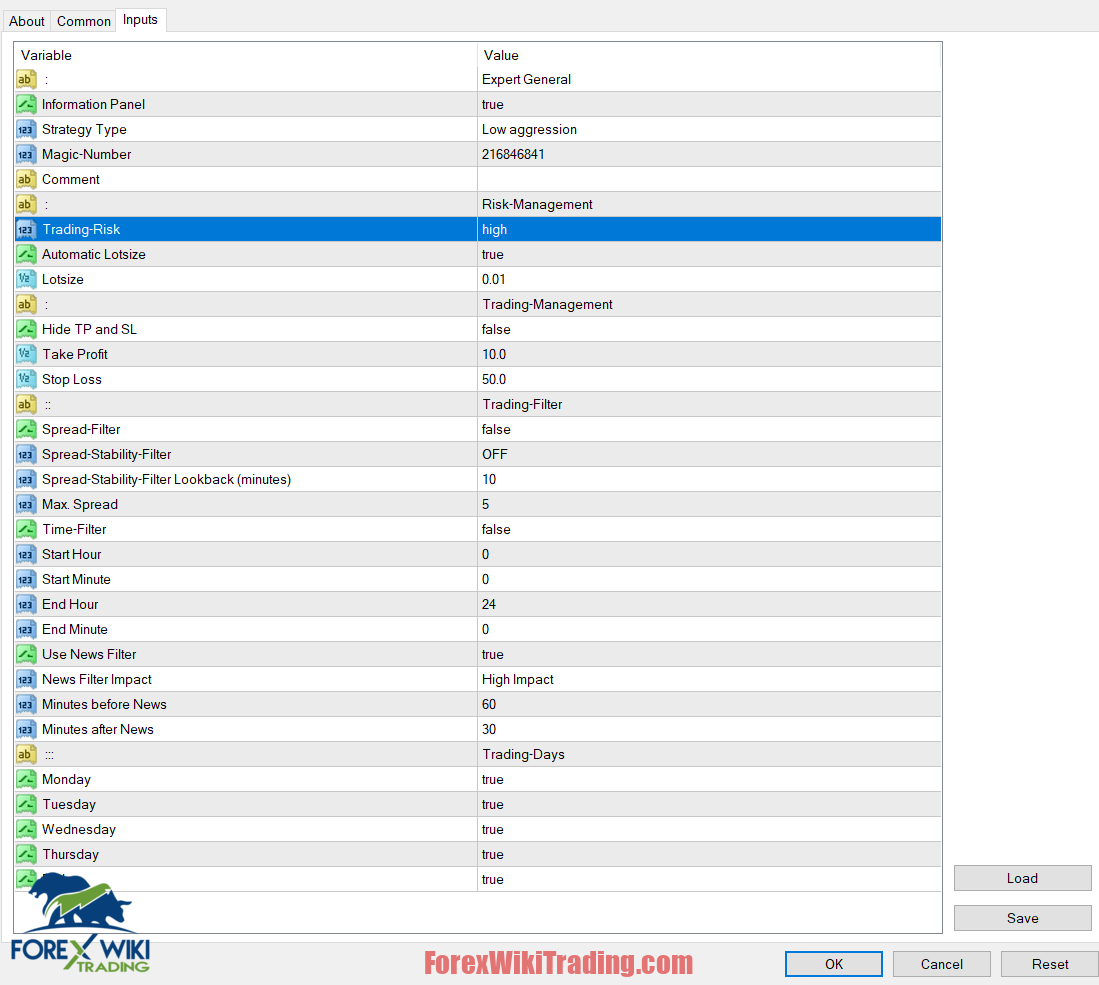Select the Tuesday row label
This screenshot has height=985, width=1099.
tap(69, 805)
